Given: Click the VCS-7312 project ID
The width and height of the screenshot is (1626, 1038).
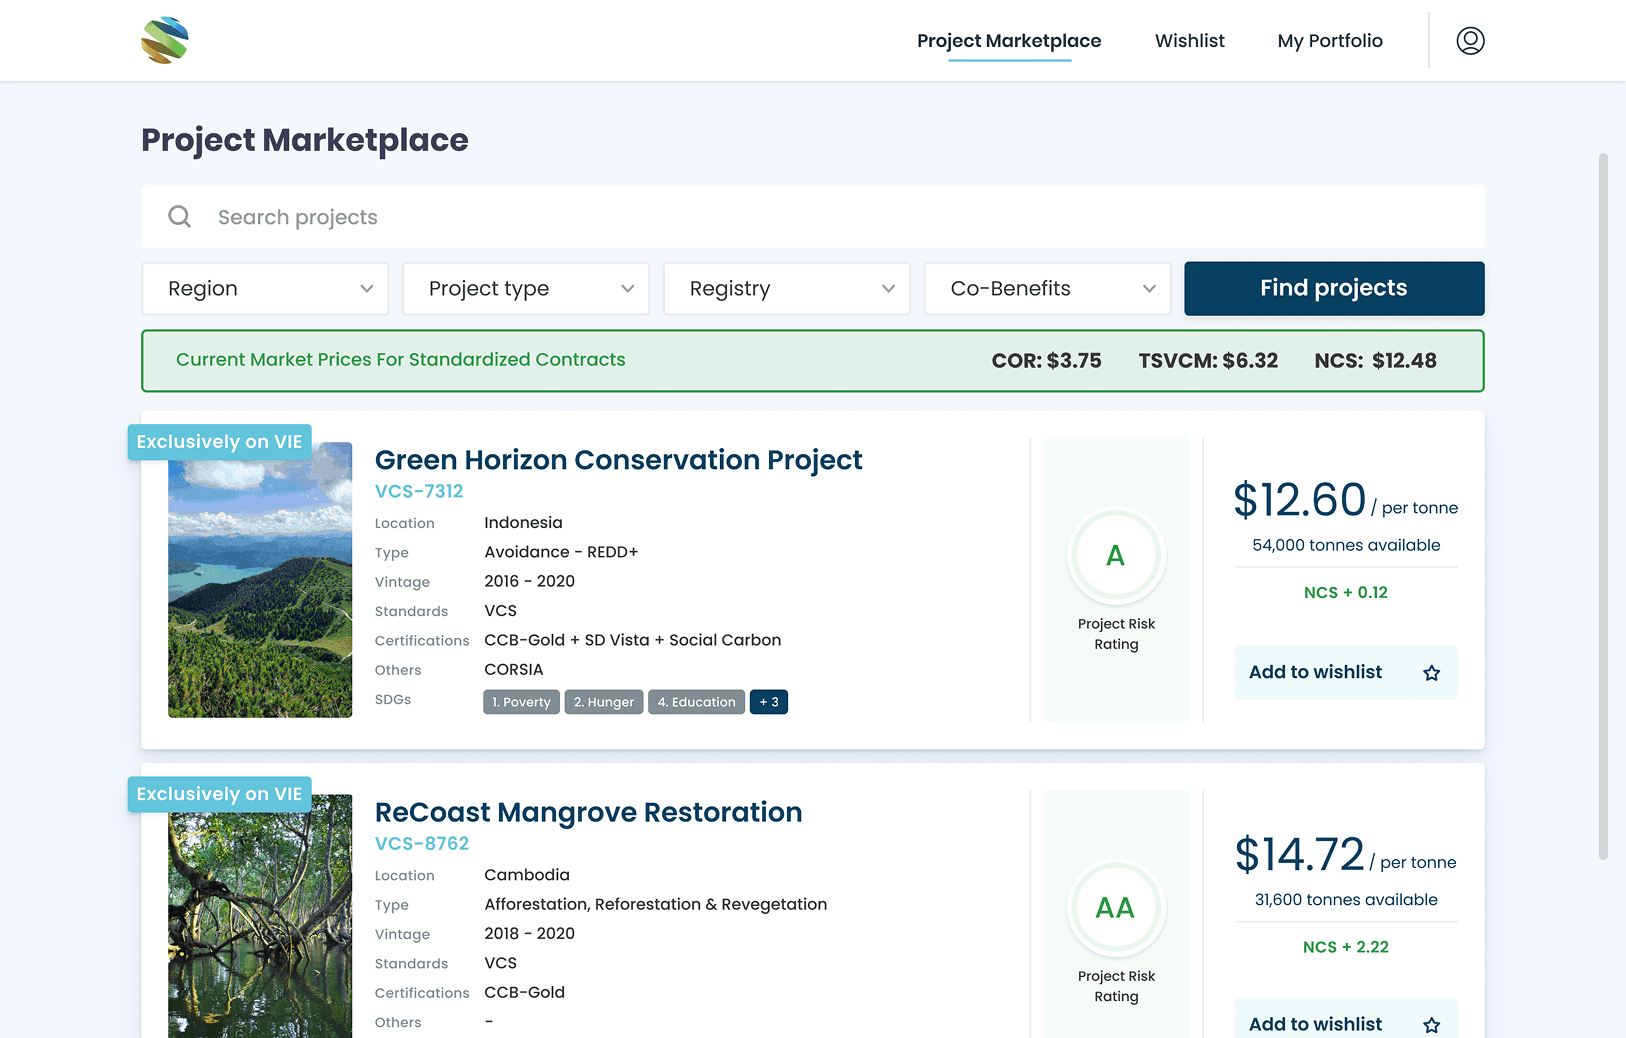Looking at the screenshot, I should tap(419, 491).
